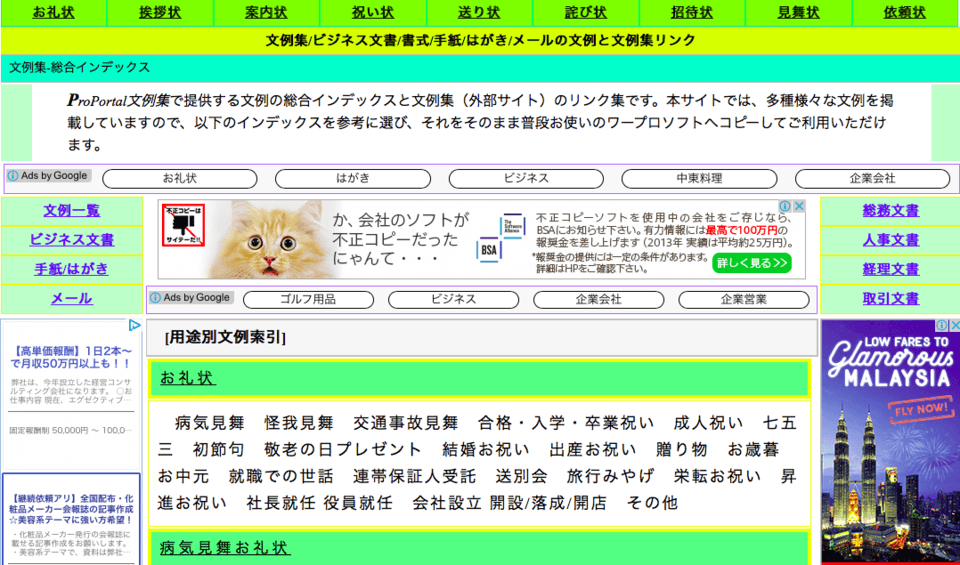Open the 詫び状 tab in top navigation
Screen dimensions: 960x565
click(585, 13)
